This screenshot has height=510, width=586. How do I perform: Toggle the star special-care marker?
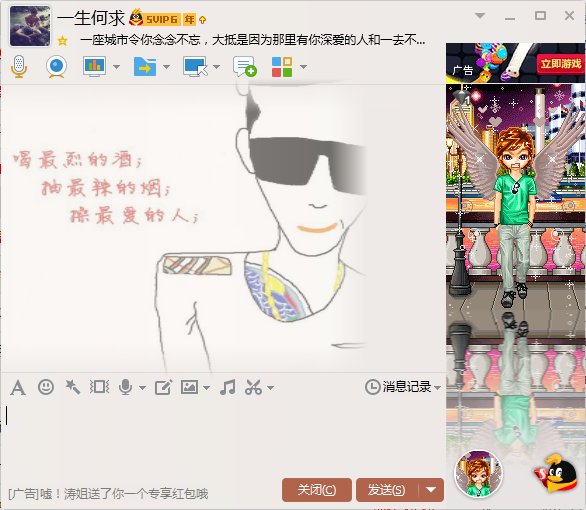pos(62,40)
